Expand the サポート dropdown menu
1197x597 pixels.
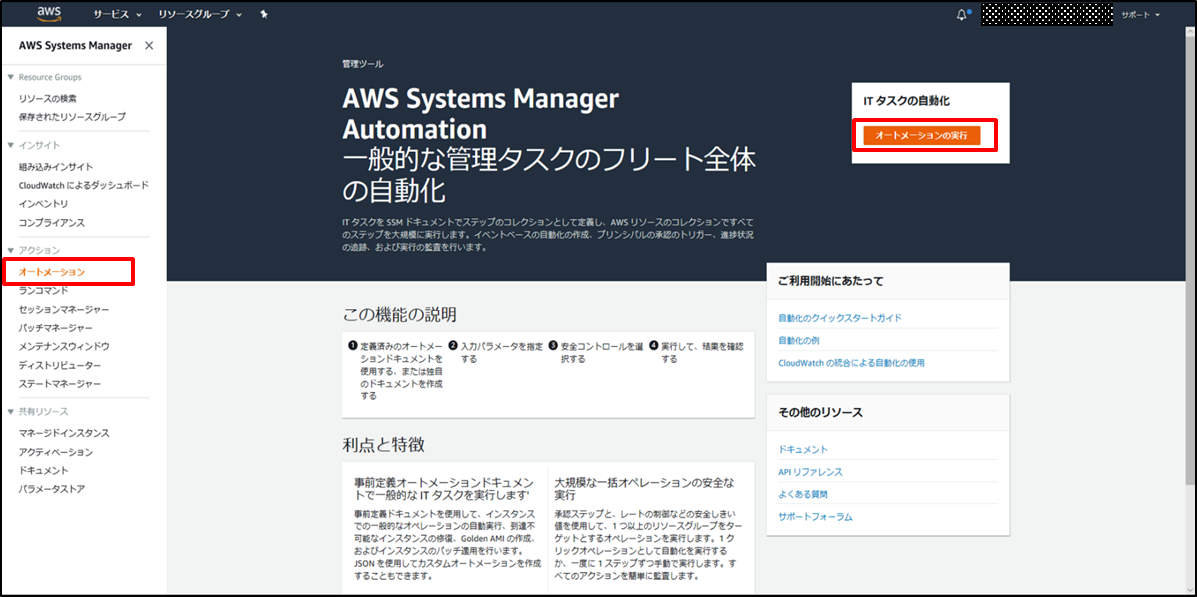tap(1140, 15)
